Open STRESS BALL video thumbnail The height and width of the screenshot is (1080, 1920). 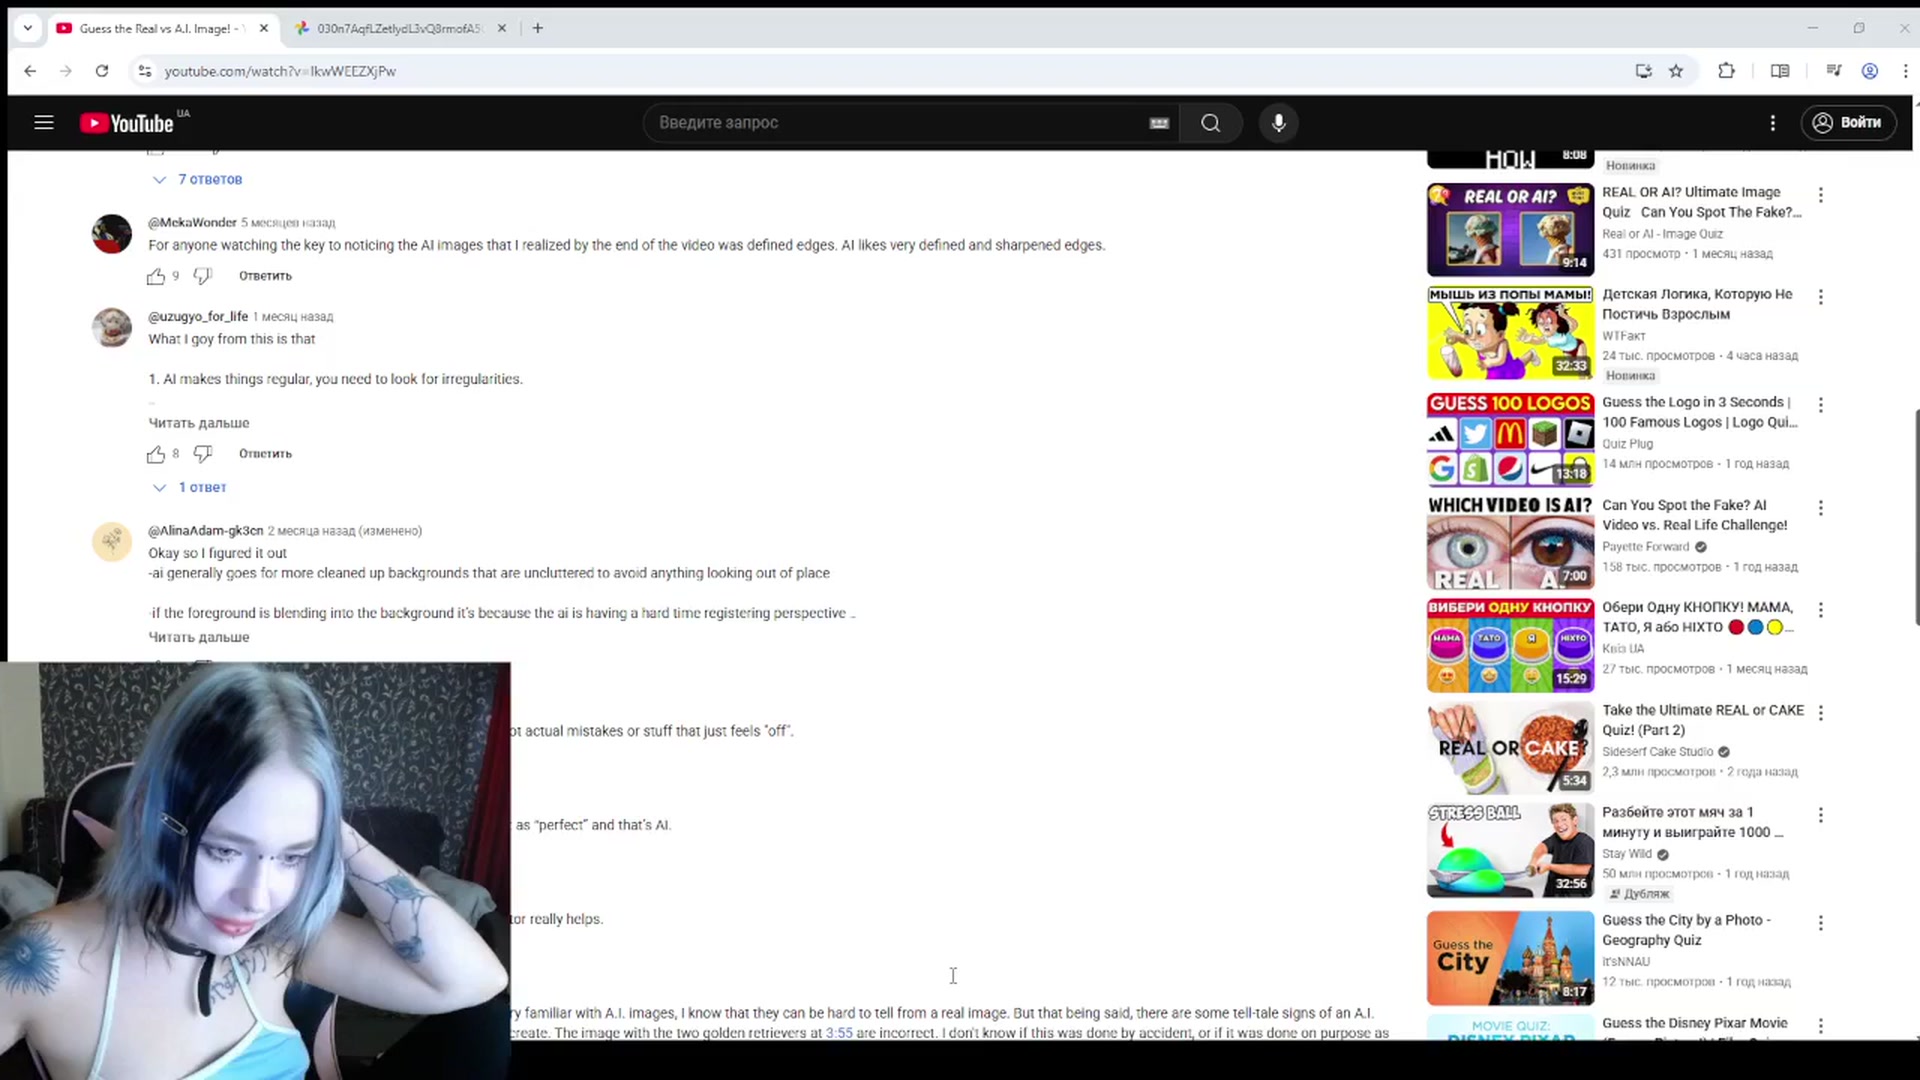point(1510,850)
